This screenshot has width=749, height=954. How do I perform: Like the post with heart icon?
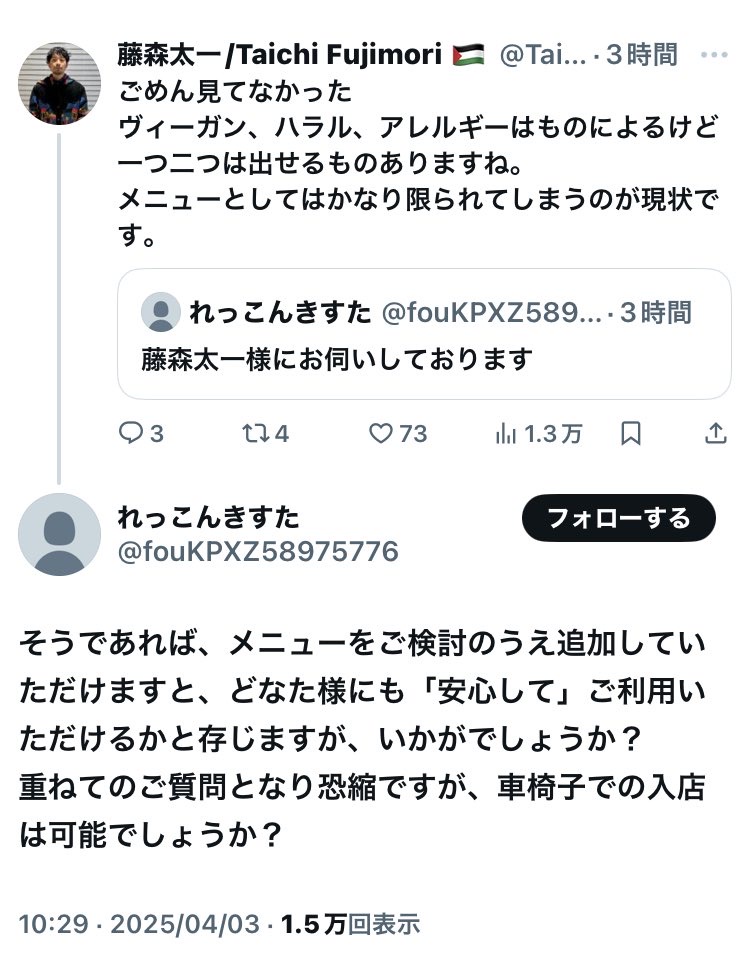380,433
